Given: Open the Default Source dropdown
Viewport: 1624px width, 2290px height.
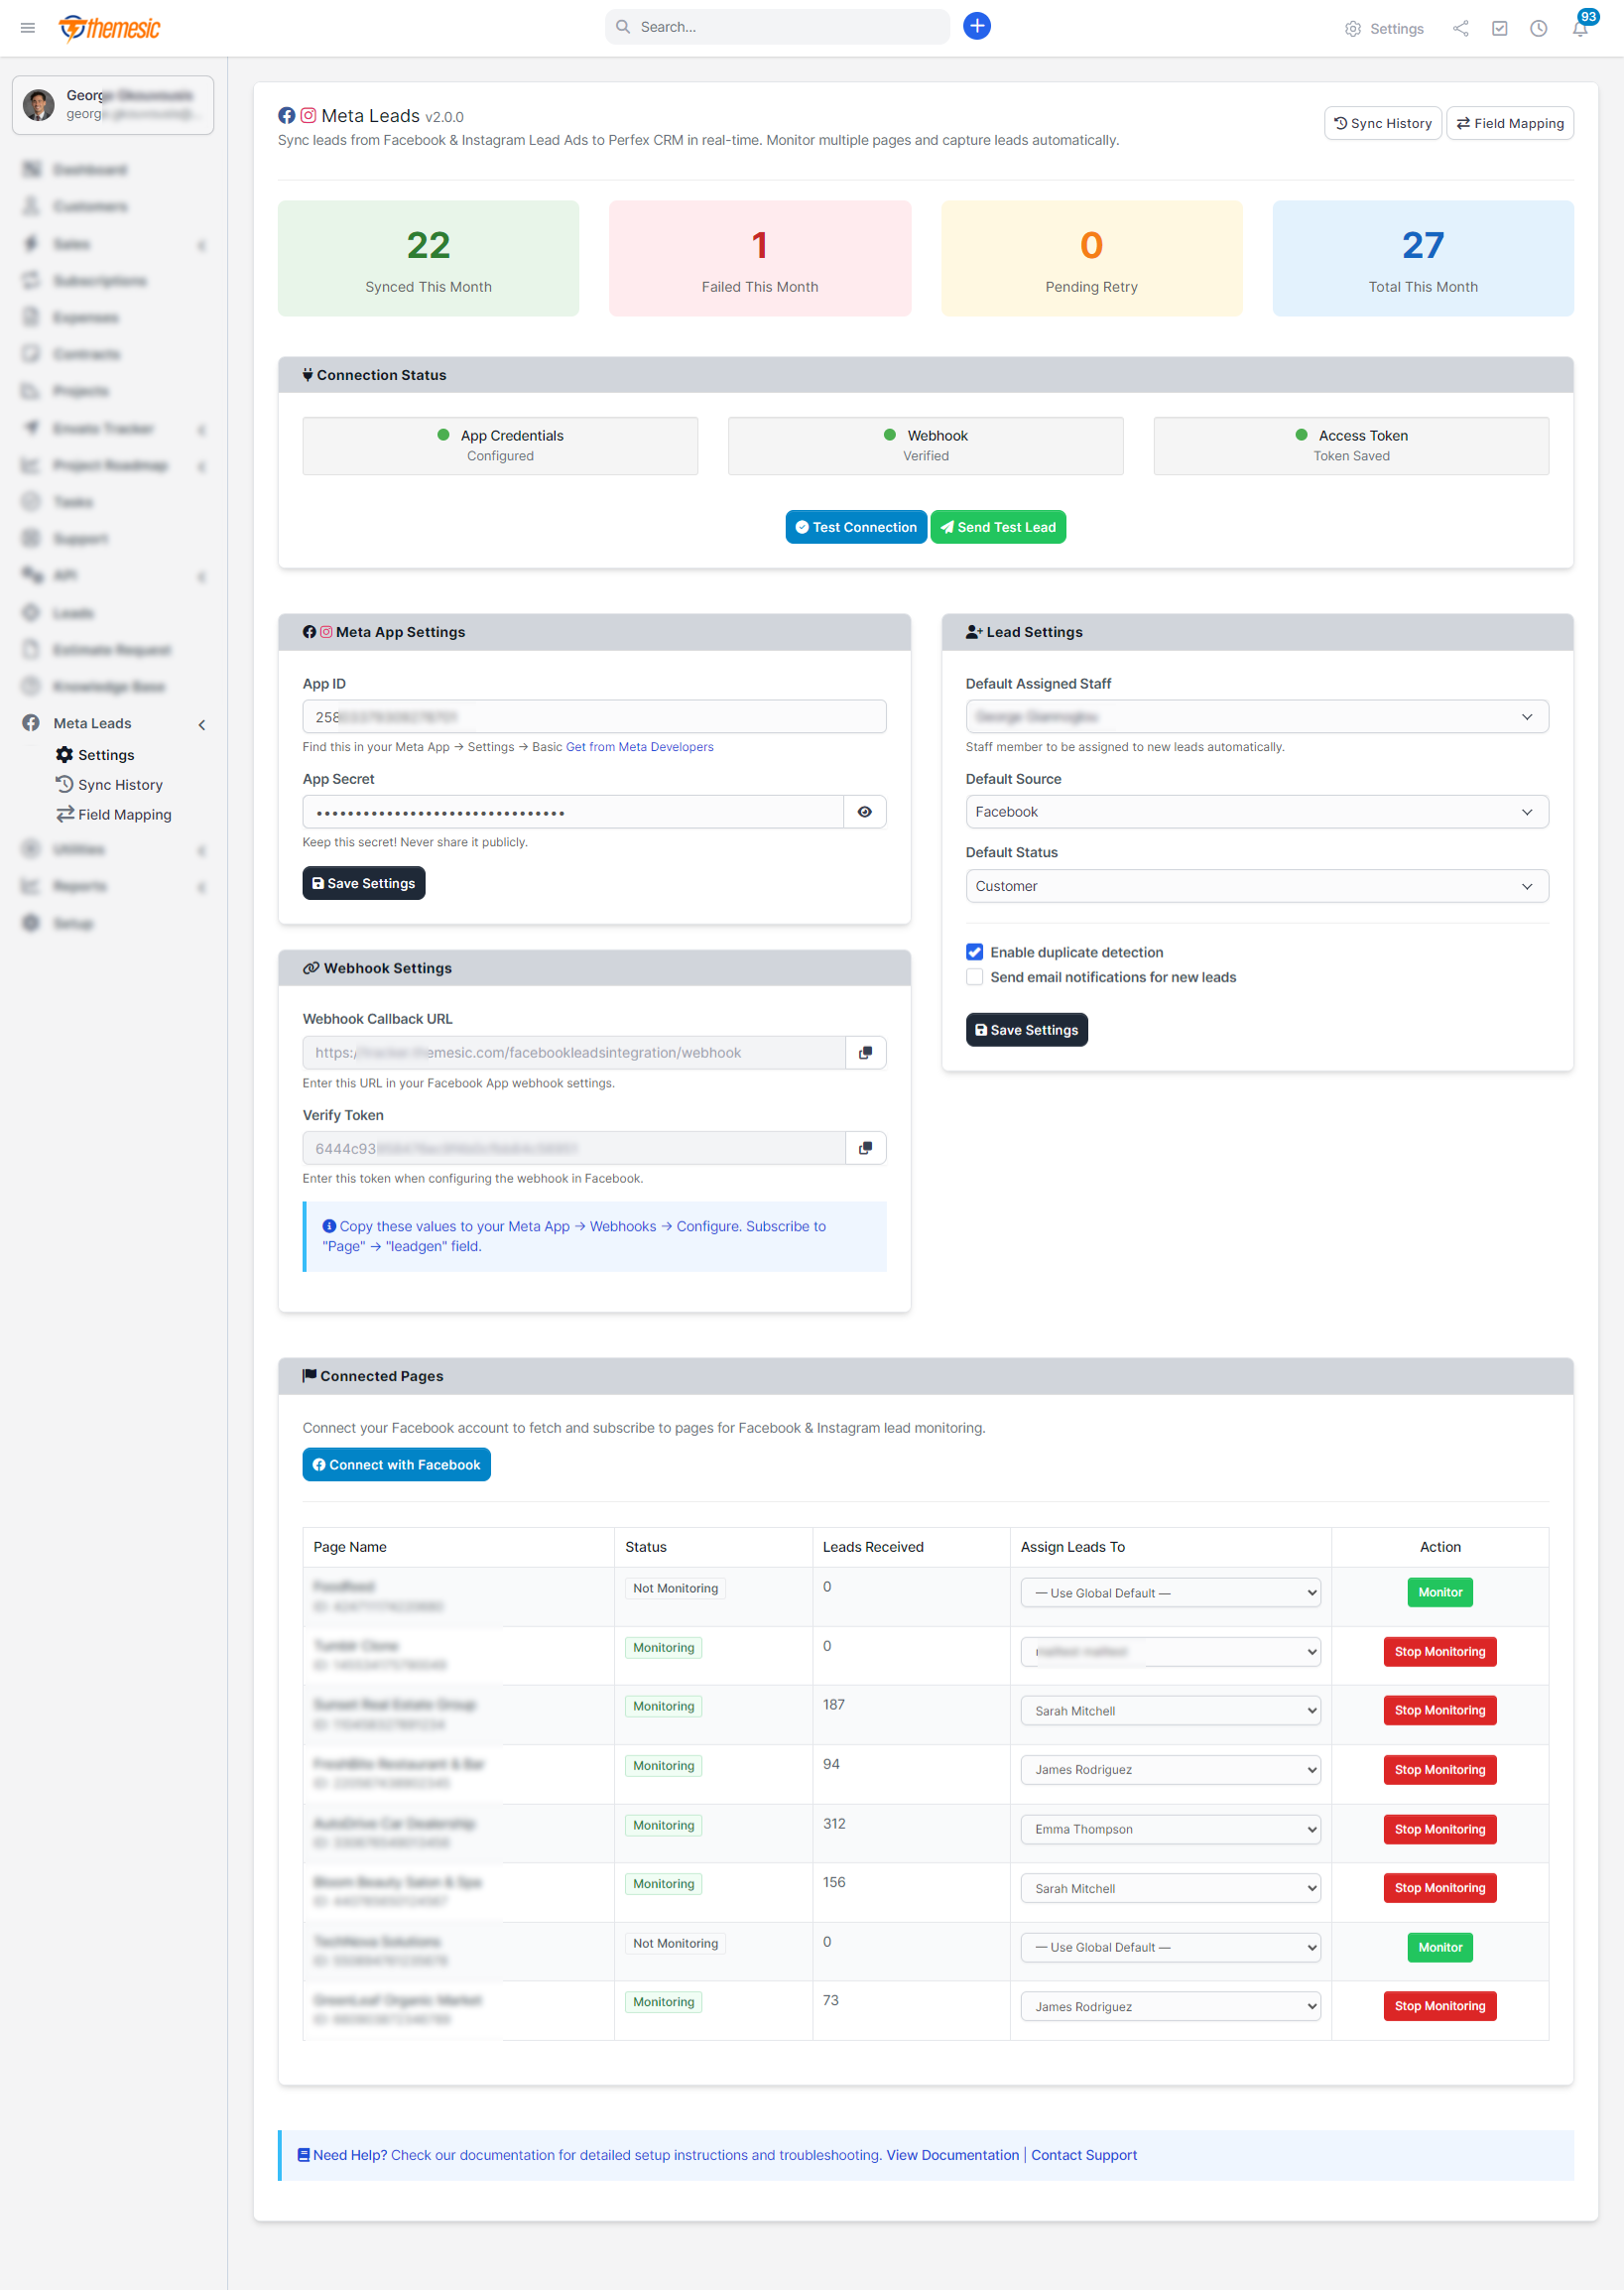Looking at the screenshot, I should [x=1256, y=811].
